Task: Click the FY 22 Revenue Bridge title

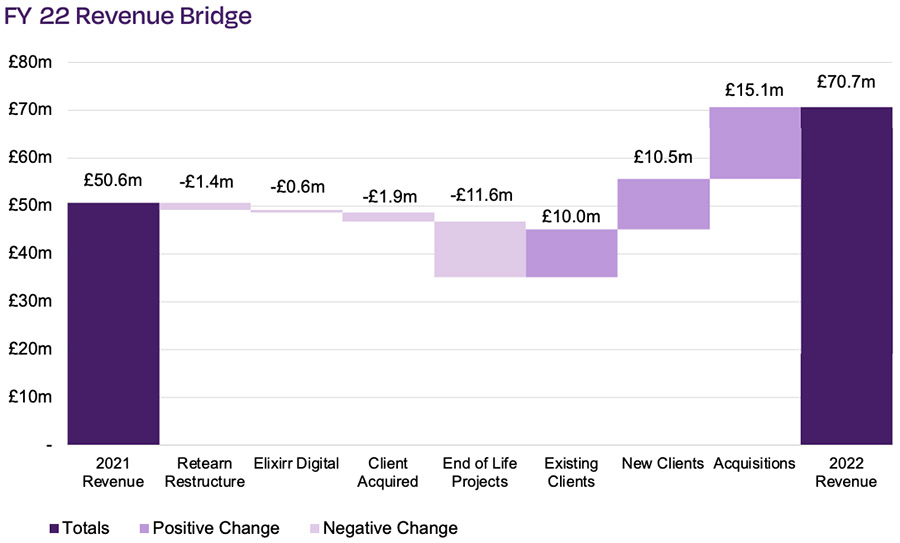Action: pos(128,17)
